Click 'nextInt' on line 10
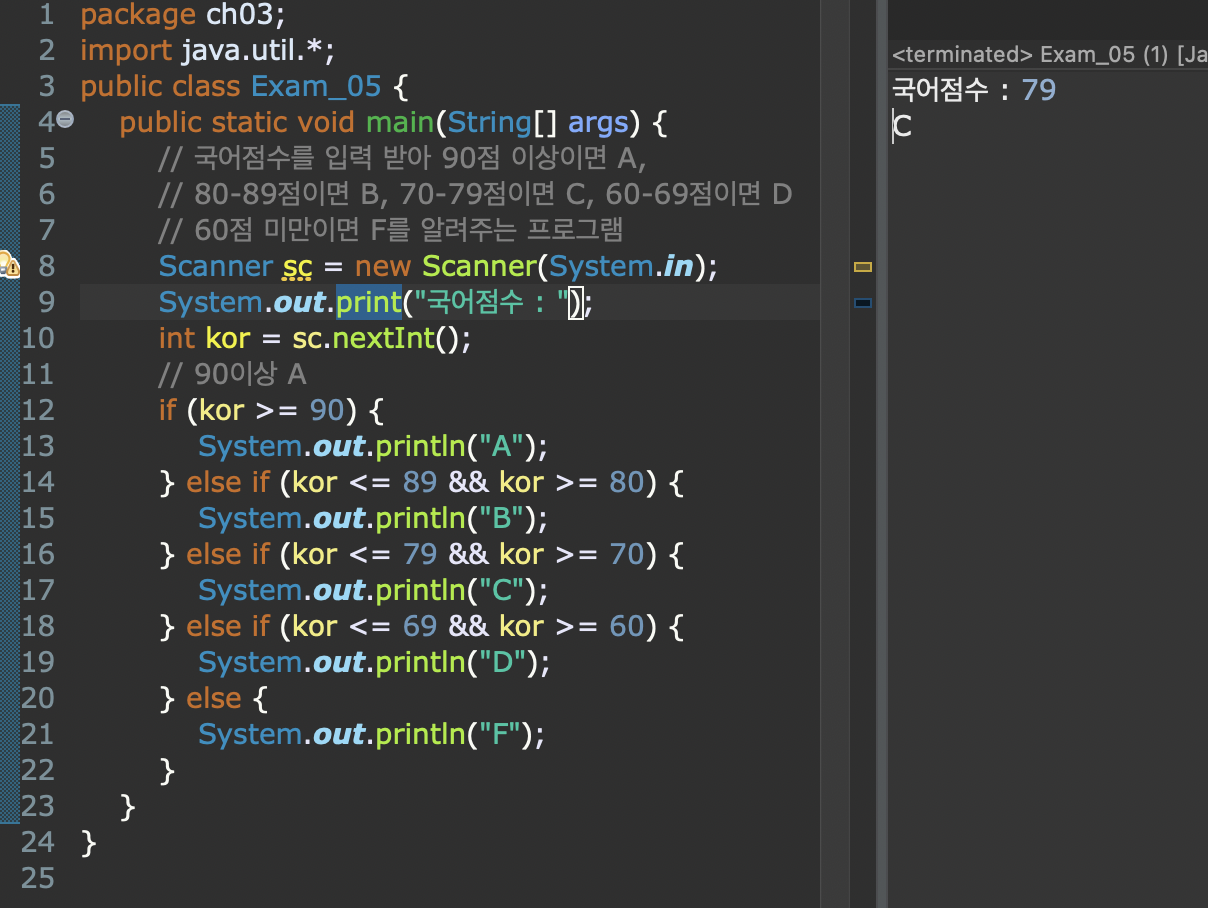The width and height of the screenshot is (1208, 908). tap(384, 339)
